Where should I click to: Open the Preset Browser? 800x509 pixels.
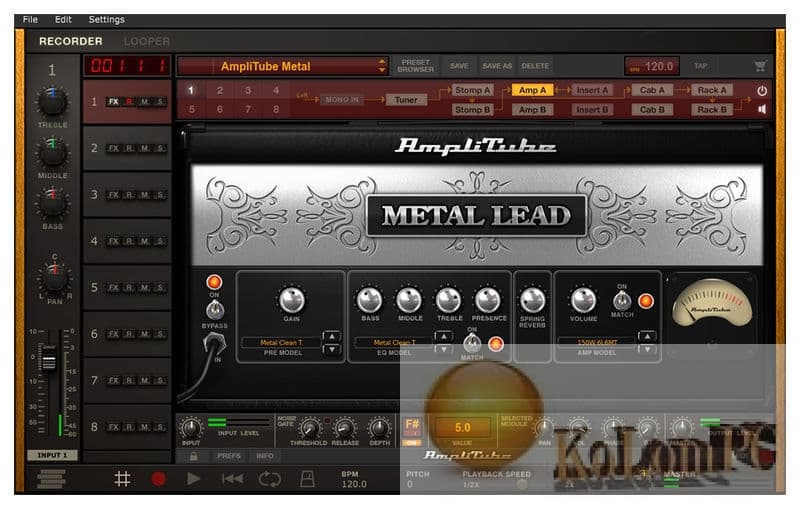coord(415,66)
